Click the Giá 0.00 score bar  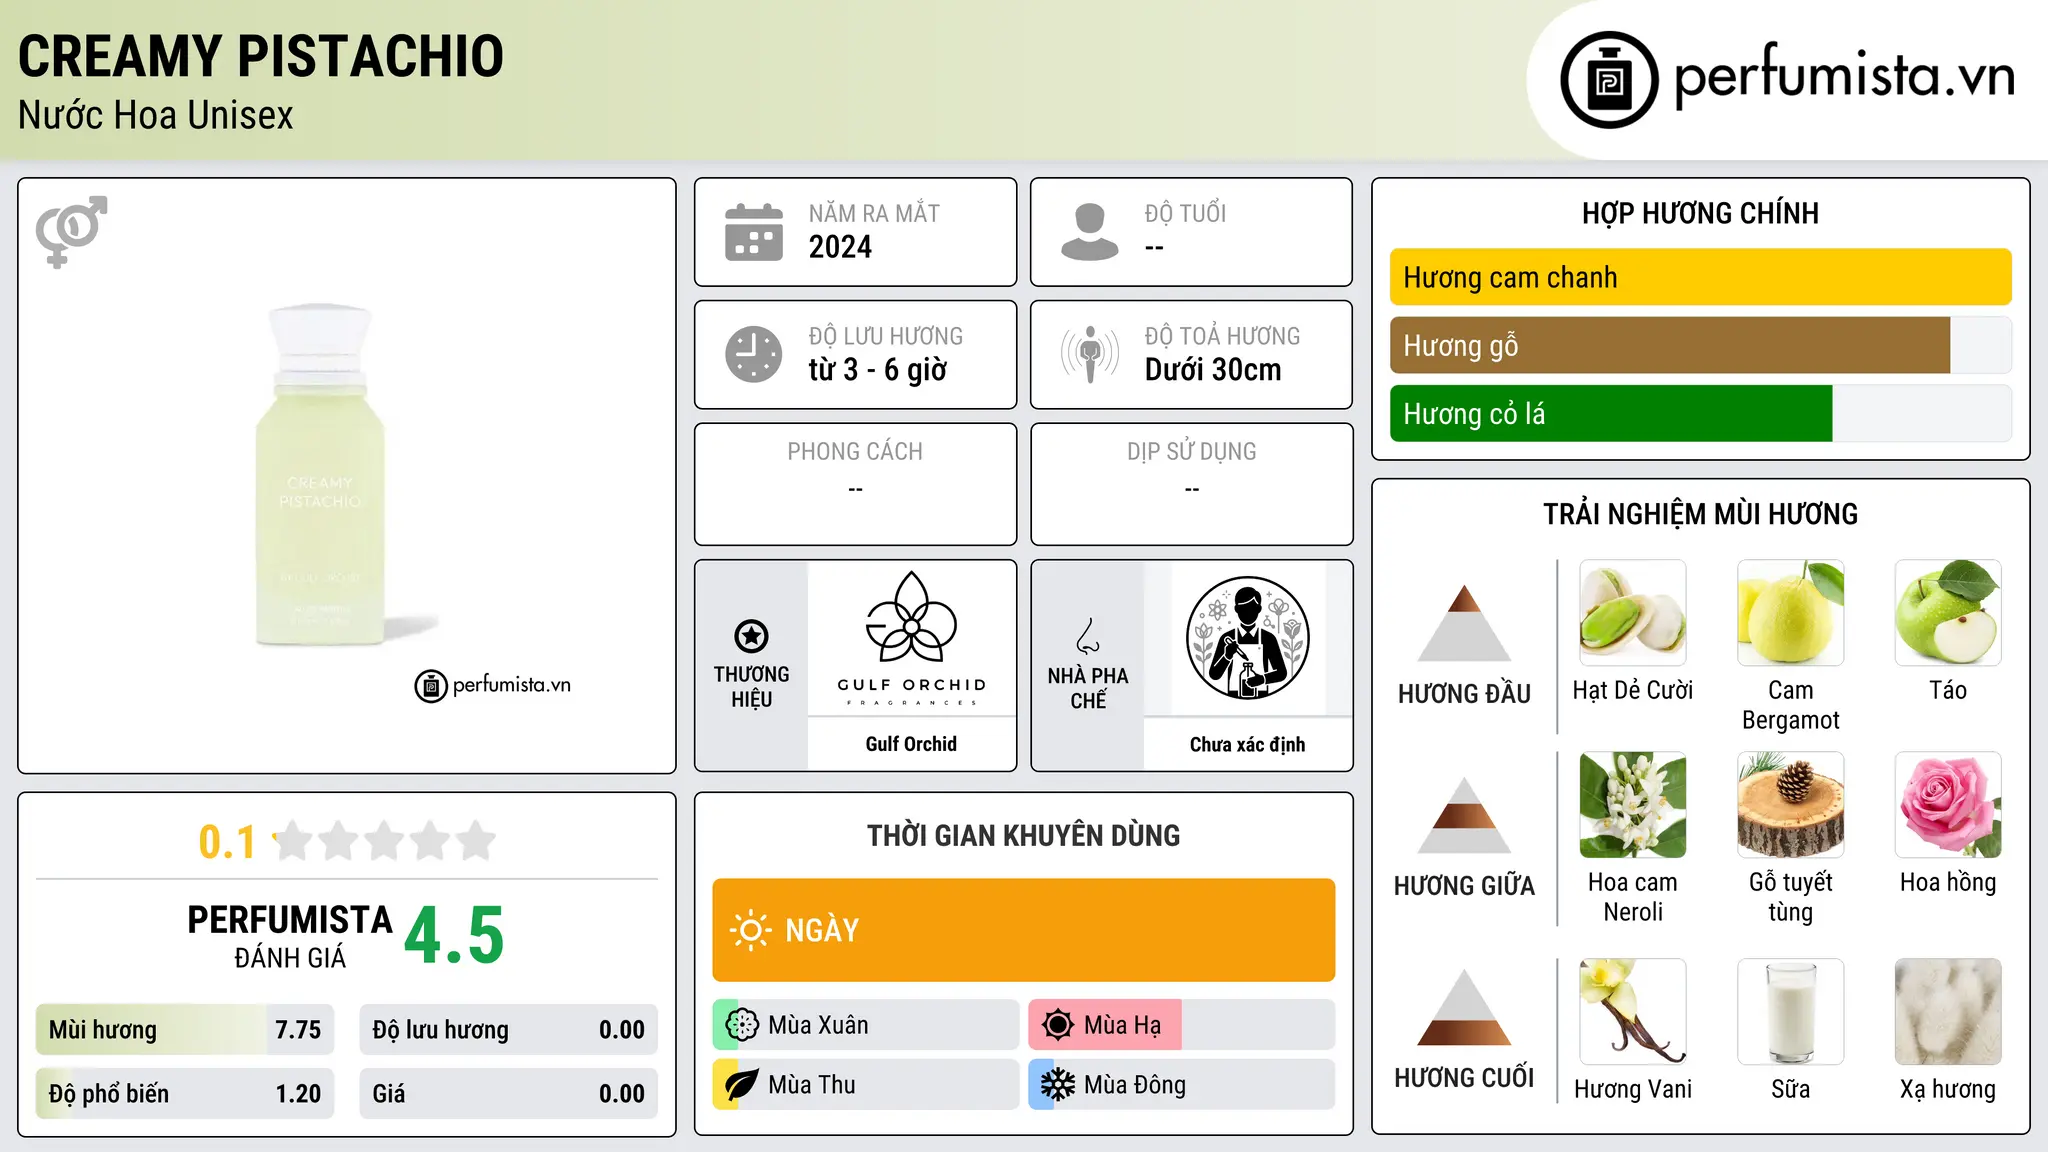click(508, 1094)
